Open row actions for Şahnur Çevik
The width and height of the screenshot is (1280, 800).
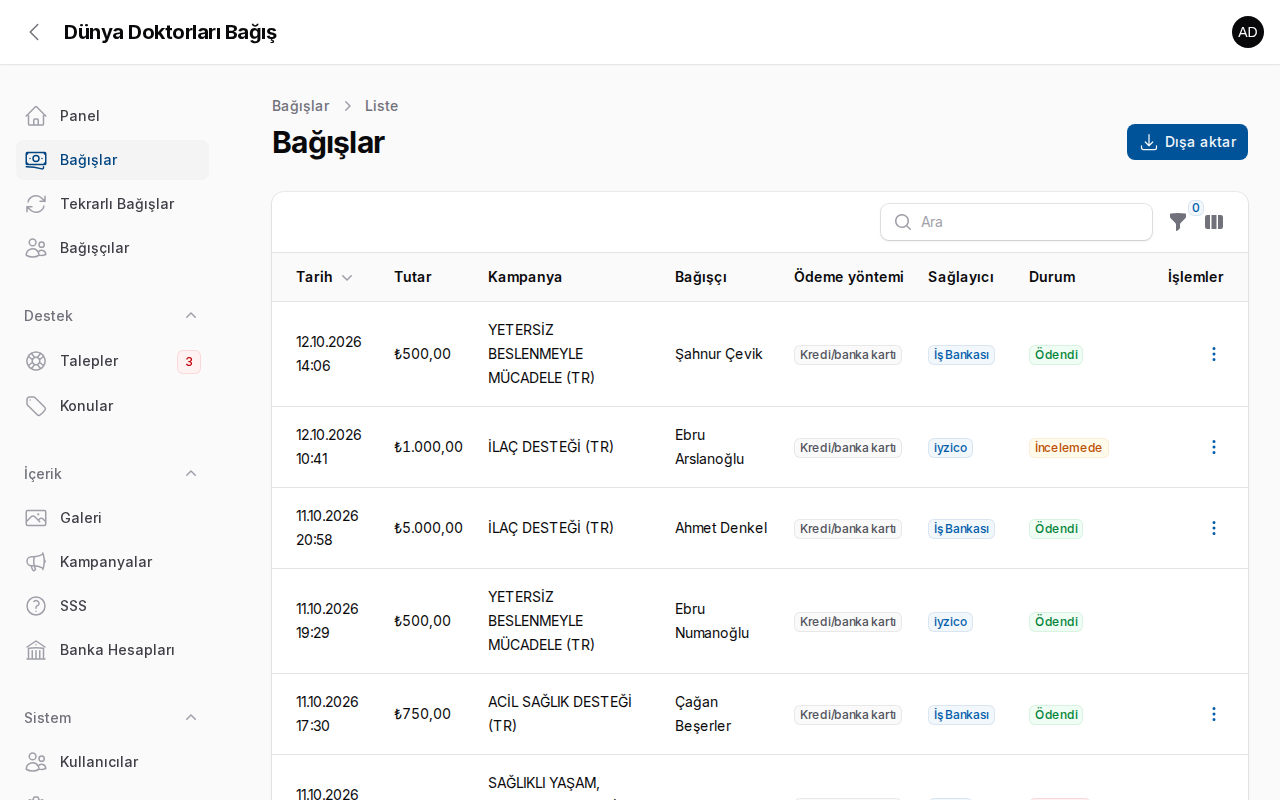point(1214,354)
